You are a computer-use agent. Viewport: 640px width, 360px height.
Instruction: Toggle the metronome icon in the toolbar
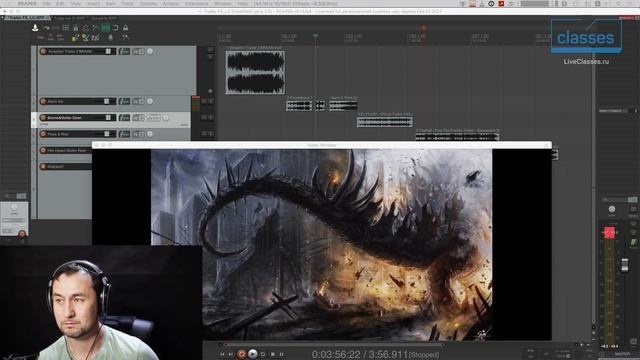click(76, 28)
